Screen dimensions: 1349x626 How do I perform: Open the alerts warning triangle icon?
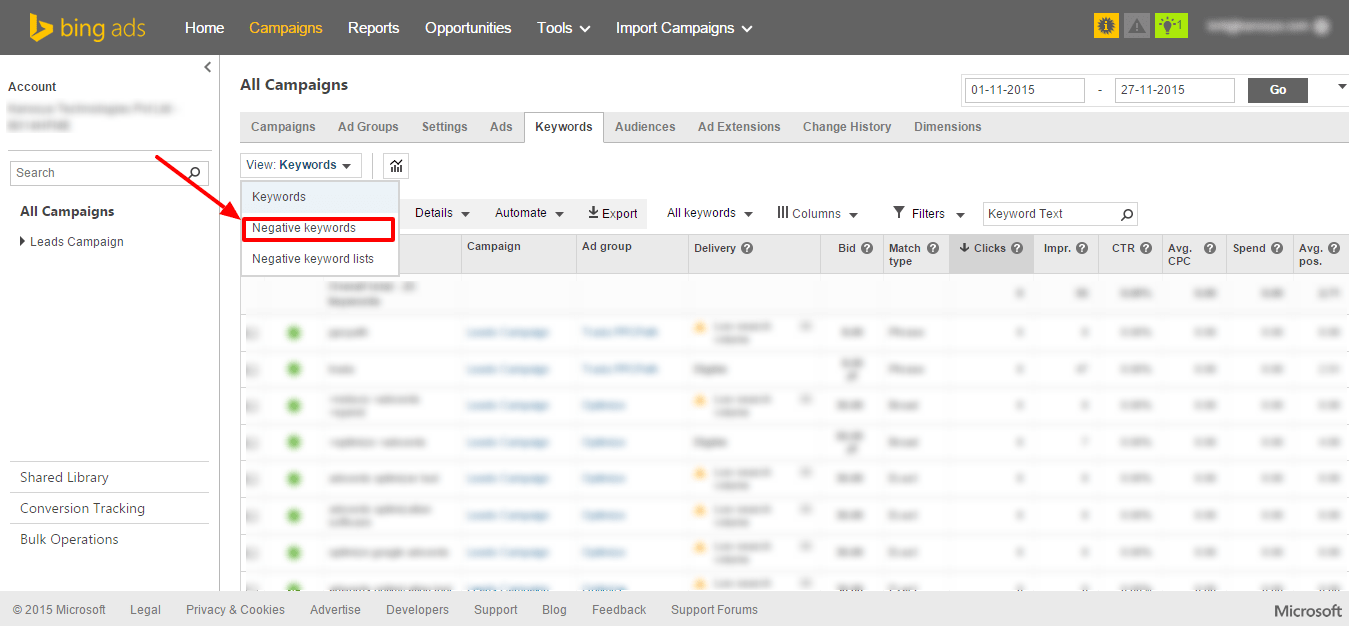coord(1137,25)
